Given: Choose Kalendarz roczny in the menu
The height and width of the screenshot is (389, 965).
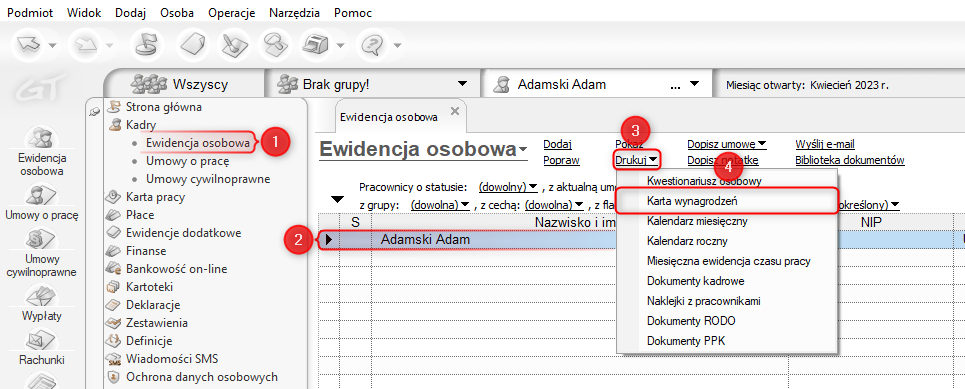Looking at the screenshot, I should (727, 241).
